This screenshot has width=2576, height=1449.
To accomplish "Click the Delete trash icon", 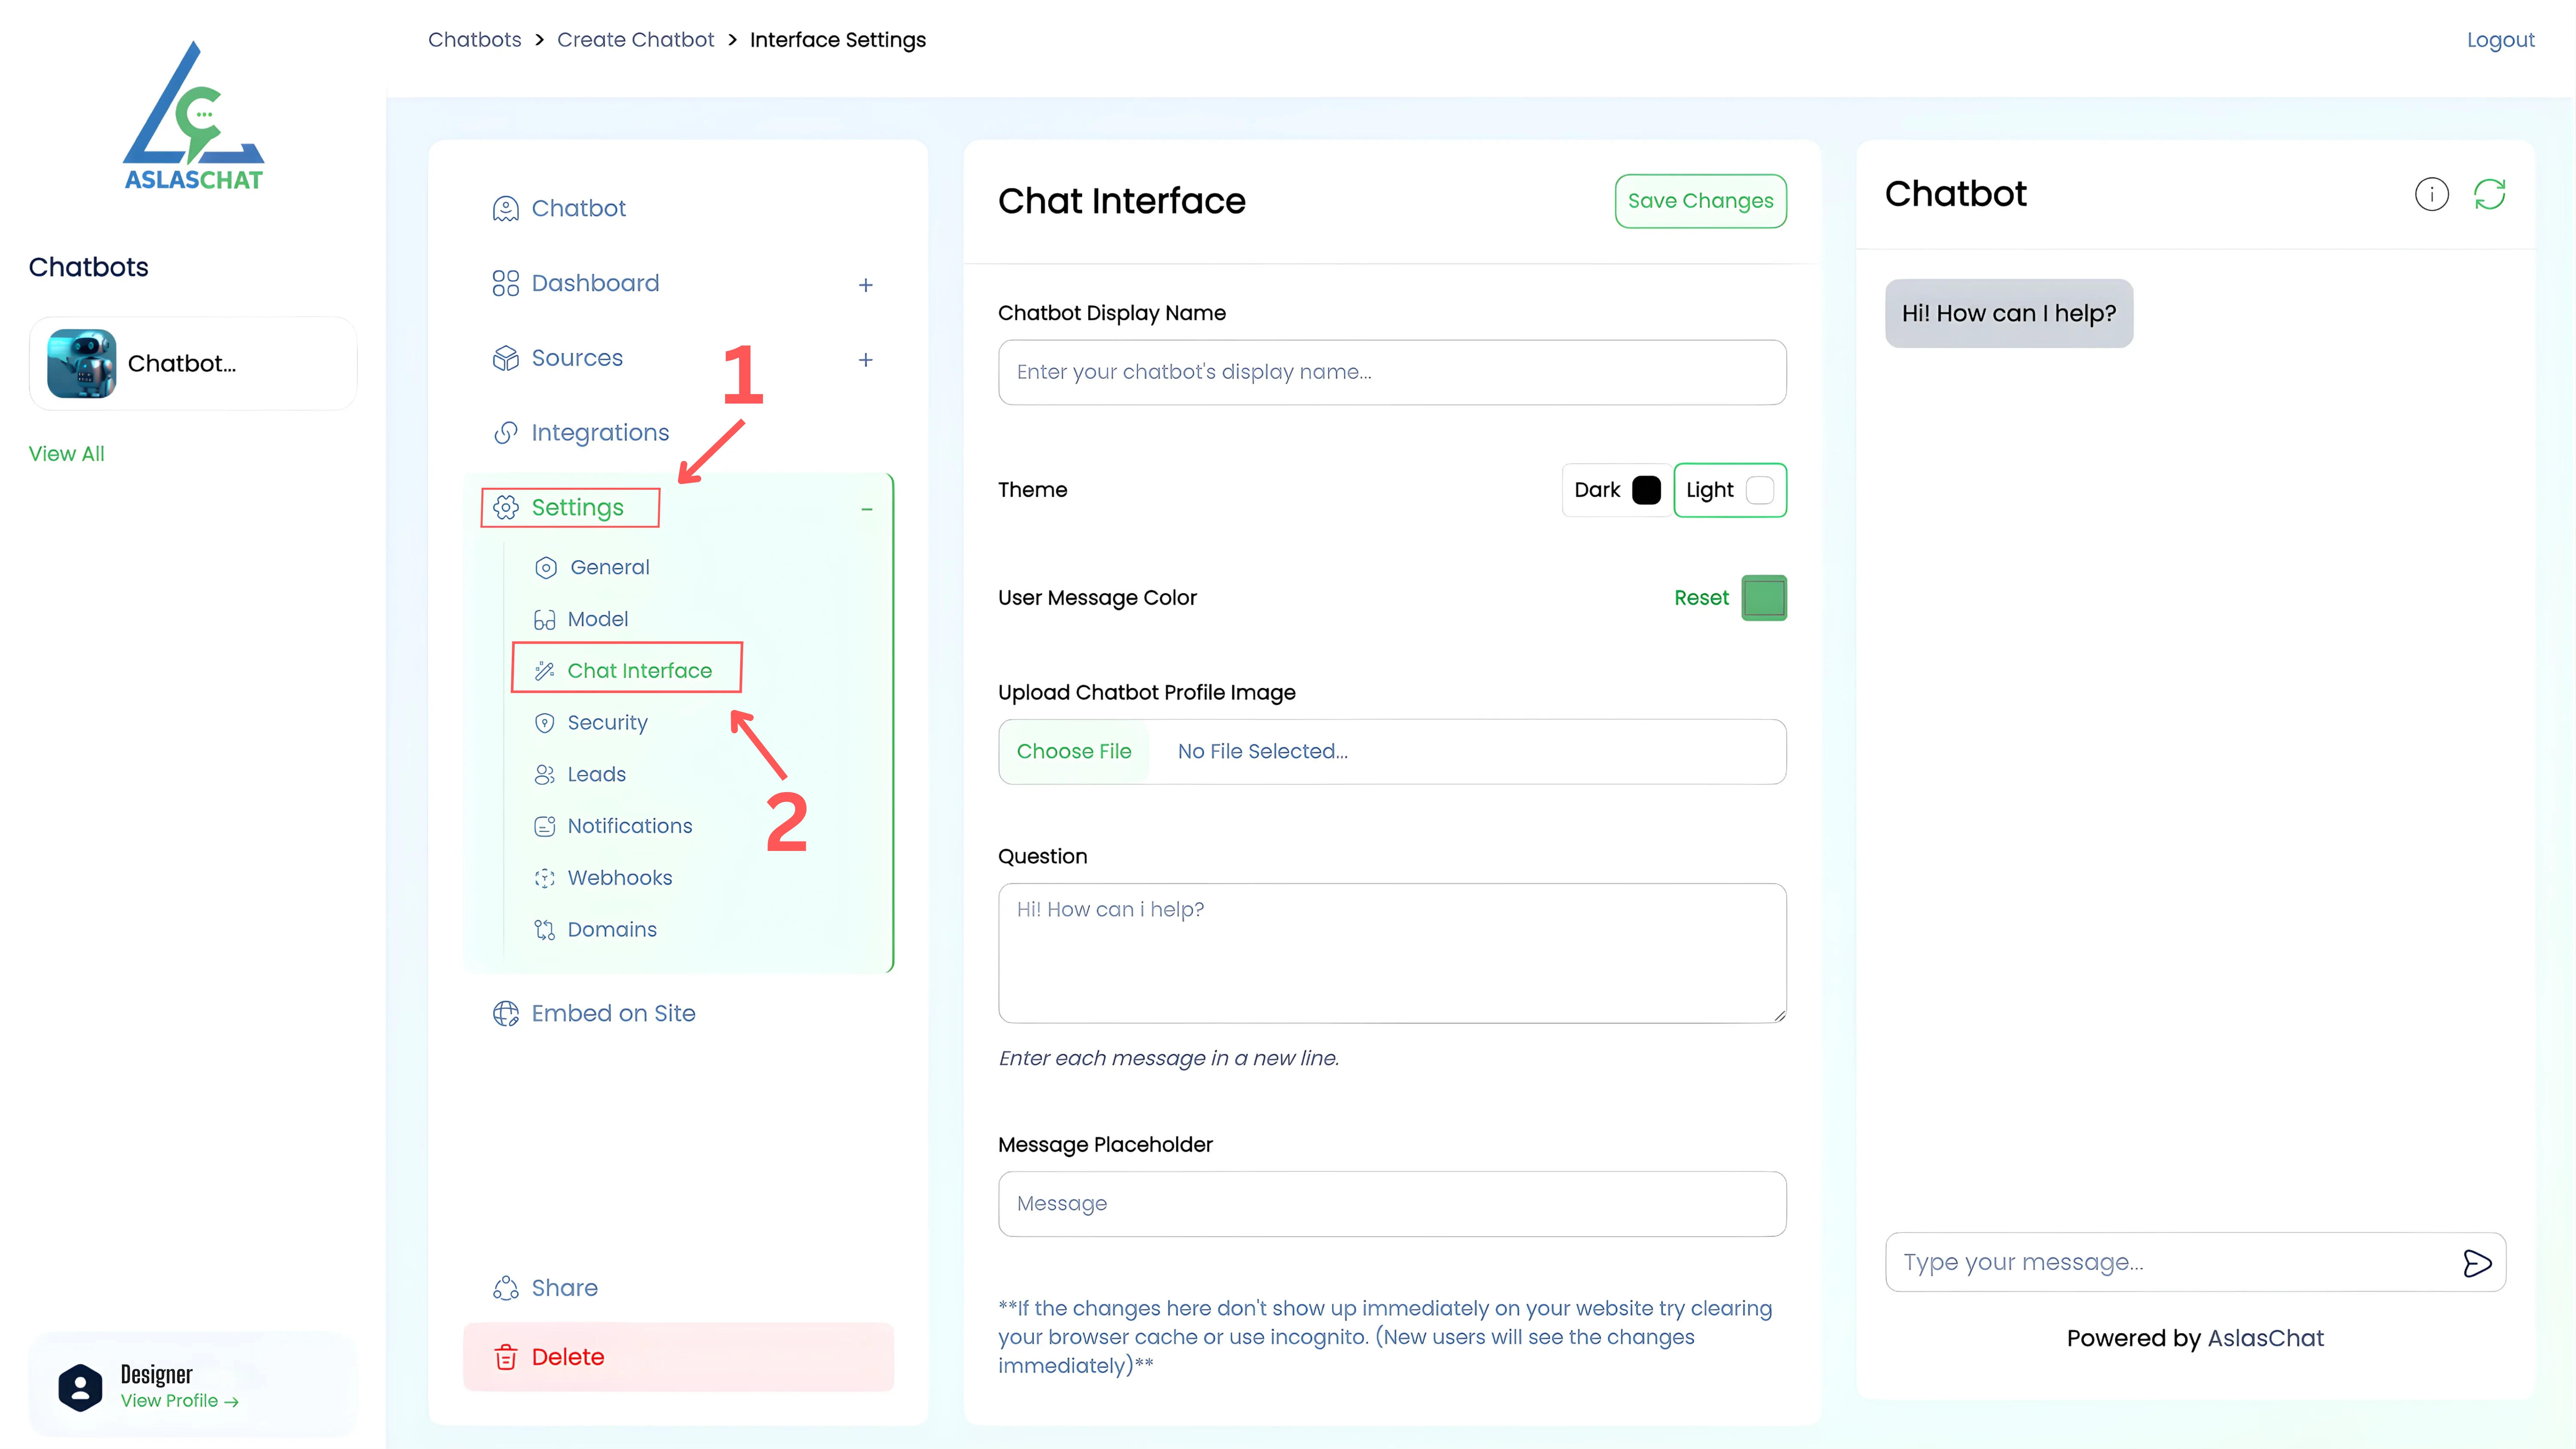I will (506, 1357).
